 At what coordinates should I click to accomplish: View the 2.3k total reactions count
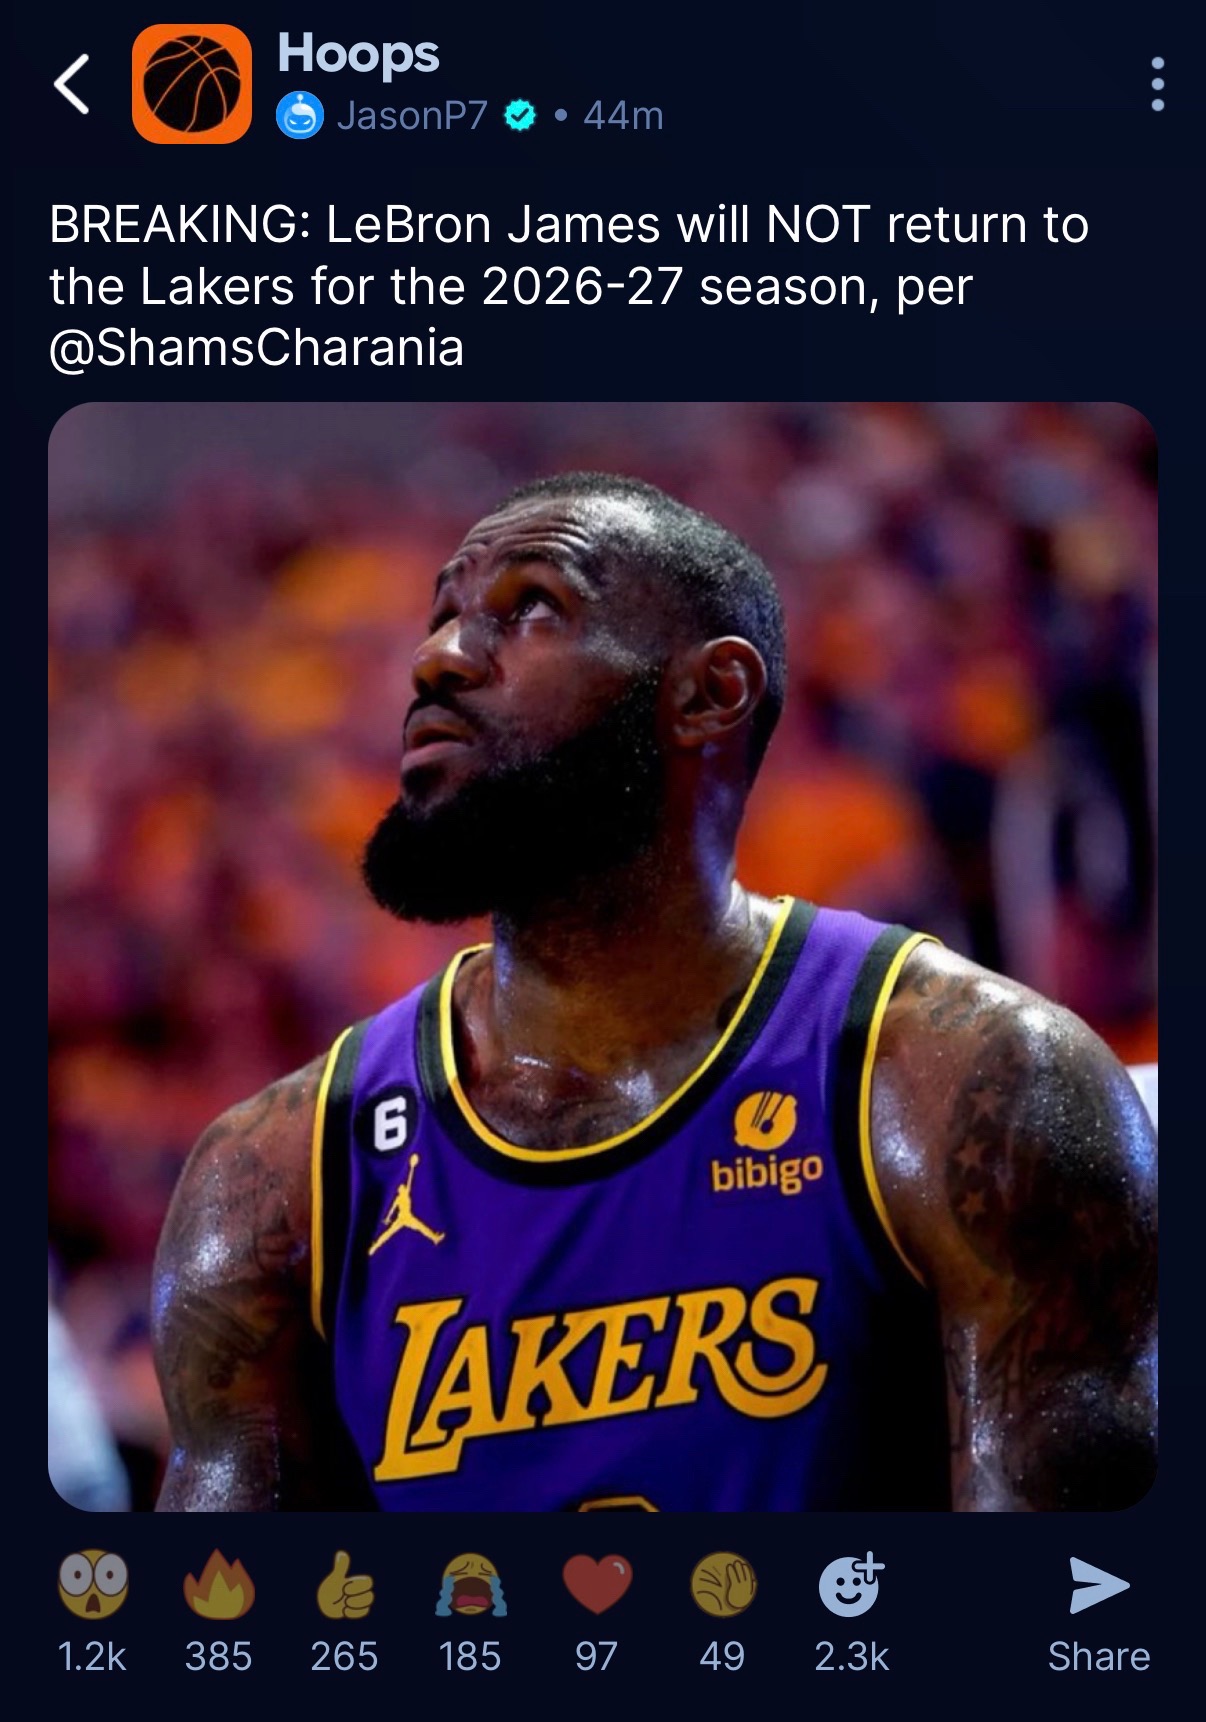[x=851, y=1657]
